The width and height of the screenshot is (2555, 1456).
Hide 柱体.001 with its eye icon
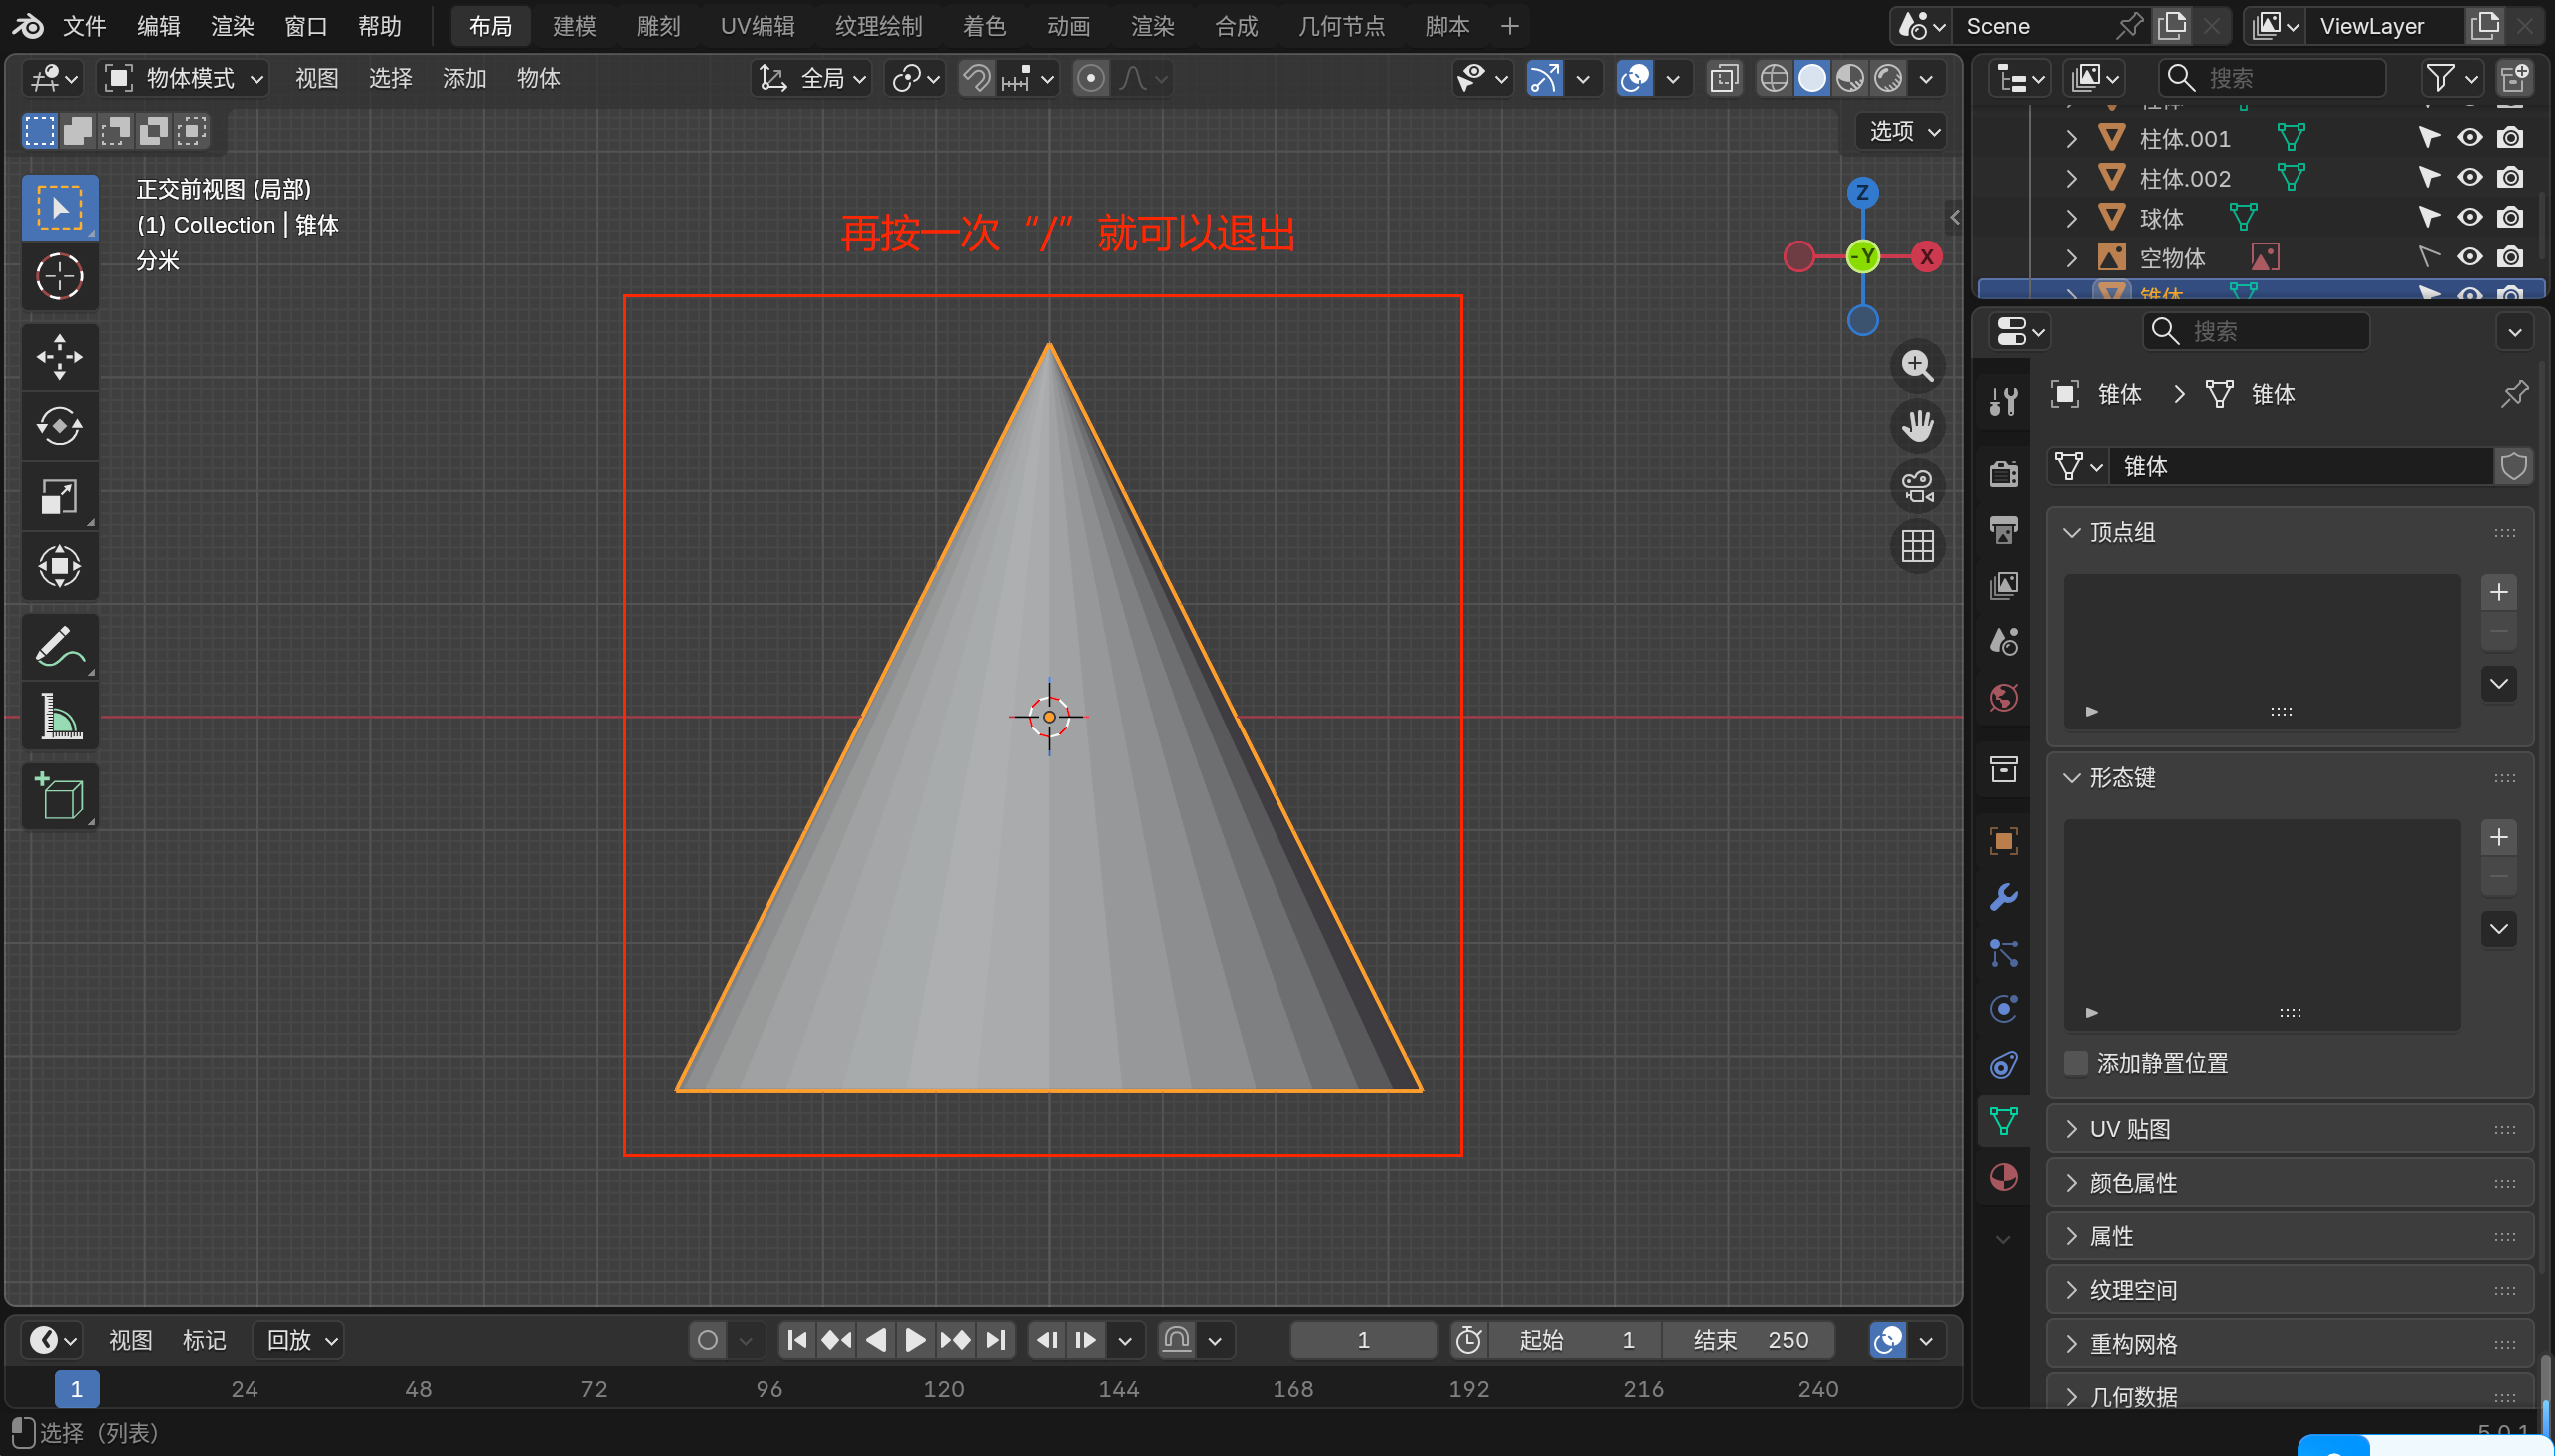(x=2469, y=138)
